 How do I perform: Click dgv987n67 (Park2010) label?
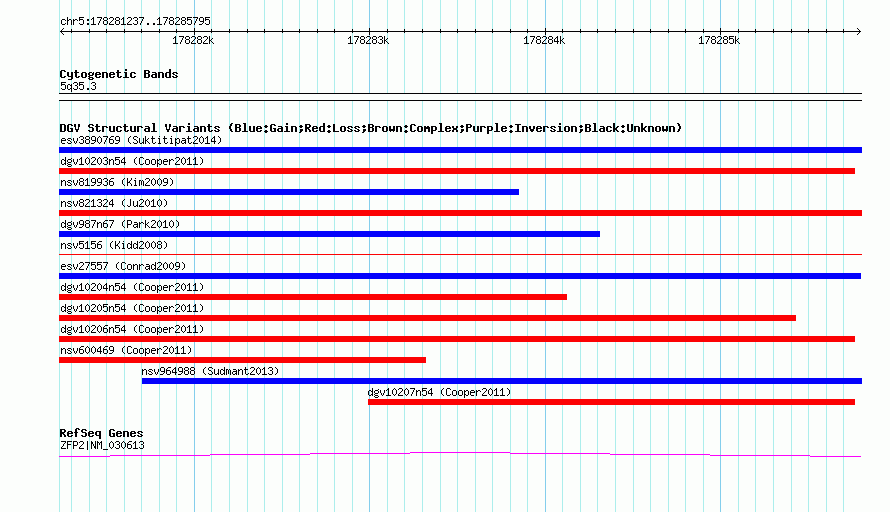click(x=120, y=224)
